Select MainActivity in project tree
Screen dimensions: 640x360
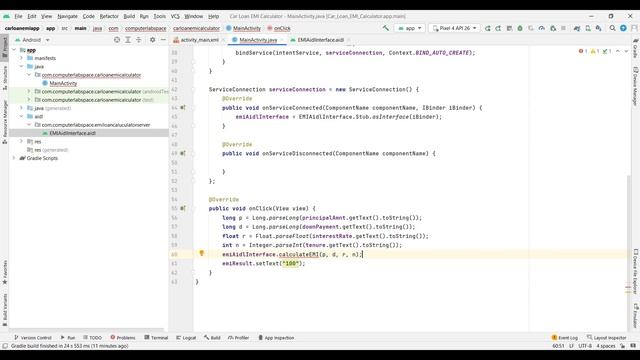pos(63,83)
